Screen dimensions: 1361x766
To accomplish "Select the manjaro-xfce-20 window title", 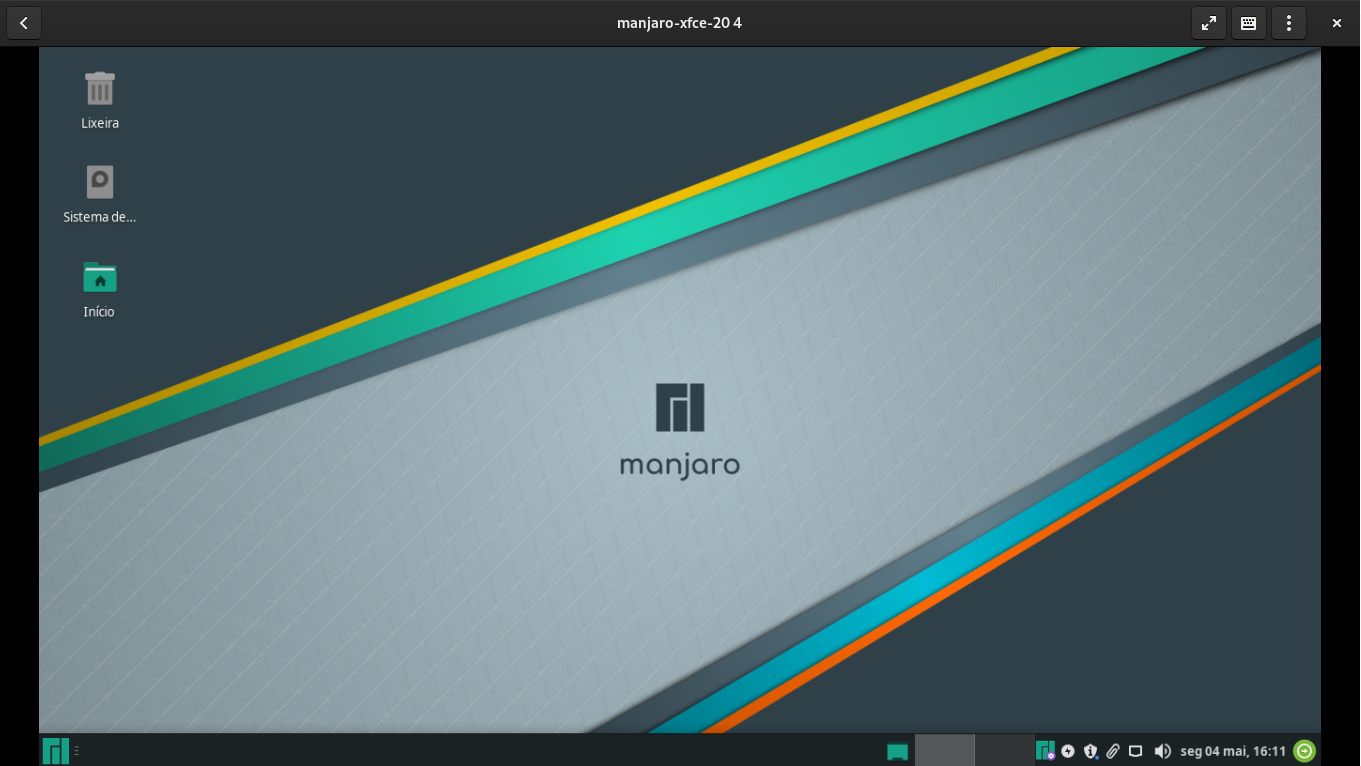I will 680,22.
